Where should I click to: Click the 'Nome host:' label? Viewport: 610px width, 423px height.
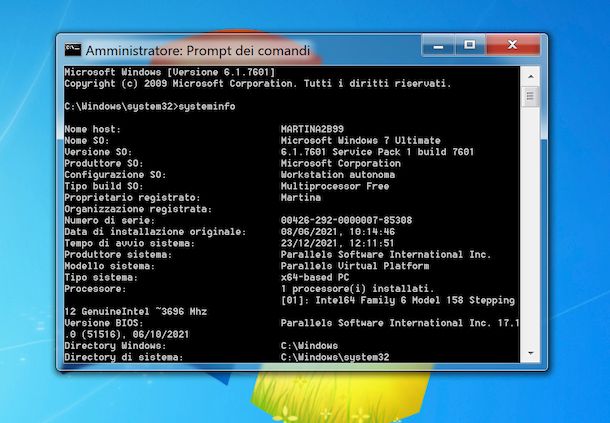pos(93,129)
